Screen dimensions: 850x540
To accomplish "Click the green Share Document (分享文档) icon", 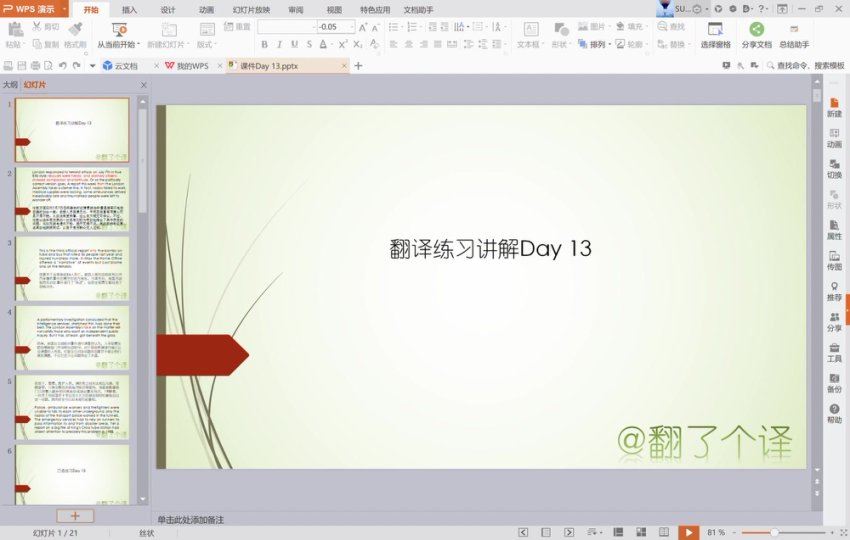I will pyautogui.click(x=757, y=29).
